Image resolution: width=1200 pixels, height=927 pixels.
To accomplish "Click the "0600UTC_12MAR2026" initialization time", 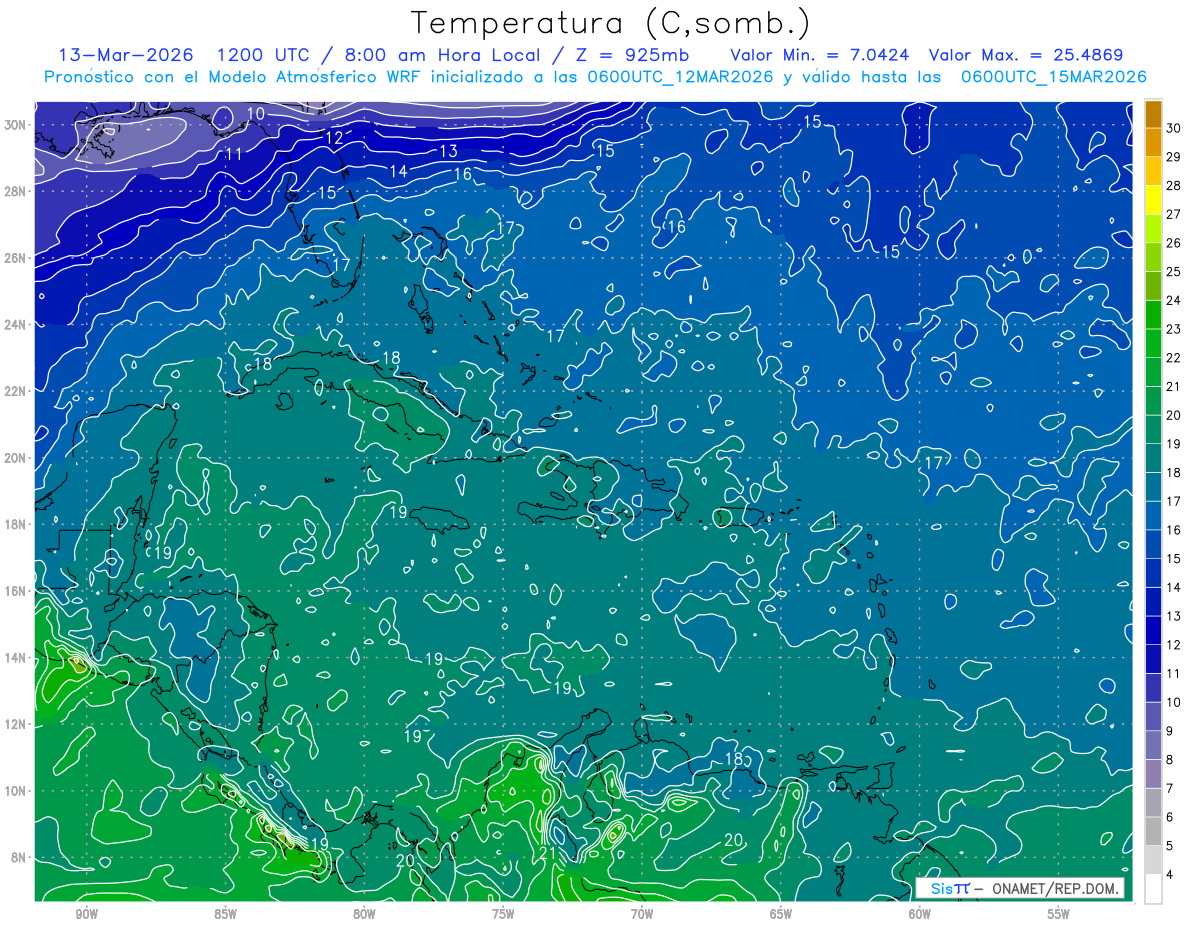I will point(679,77).
